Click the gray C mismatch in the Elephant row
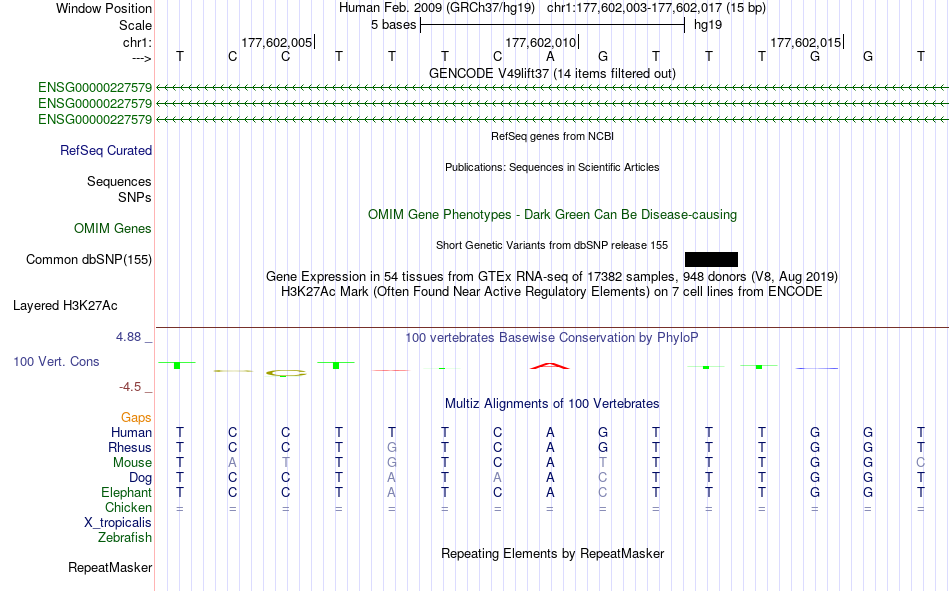This screenshot has height=591, width=950. click(603, 493)
